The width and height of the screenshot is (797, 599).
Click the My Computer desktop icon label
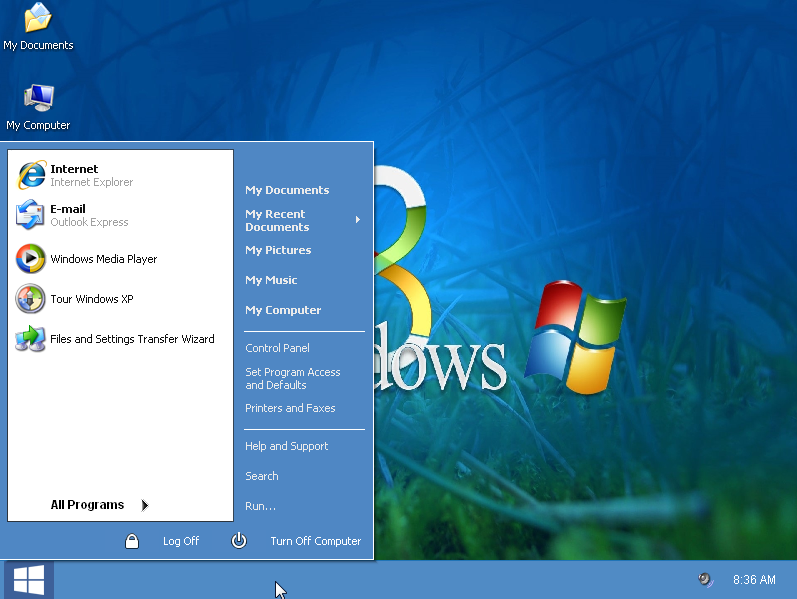[38, 125]
